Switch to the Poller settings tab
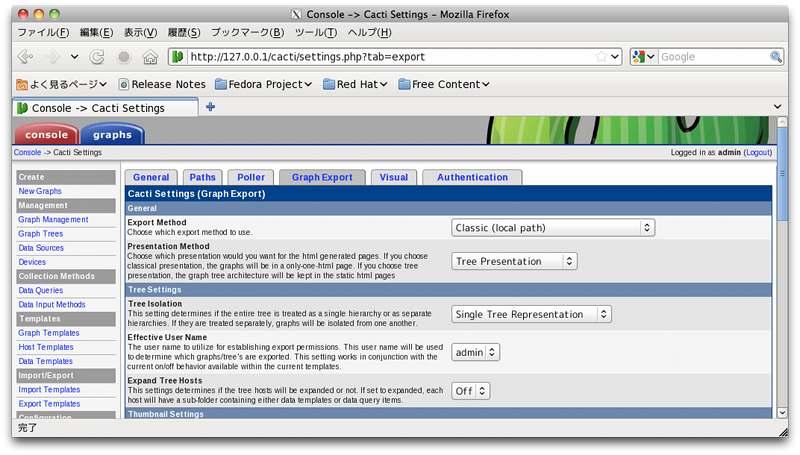 251,177
